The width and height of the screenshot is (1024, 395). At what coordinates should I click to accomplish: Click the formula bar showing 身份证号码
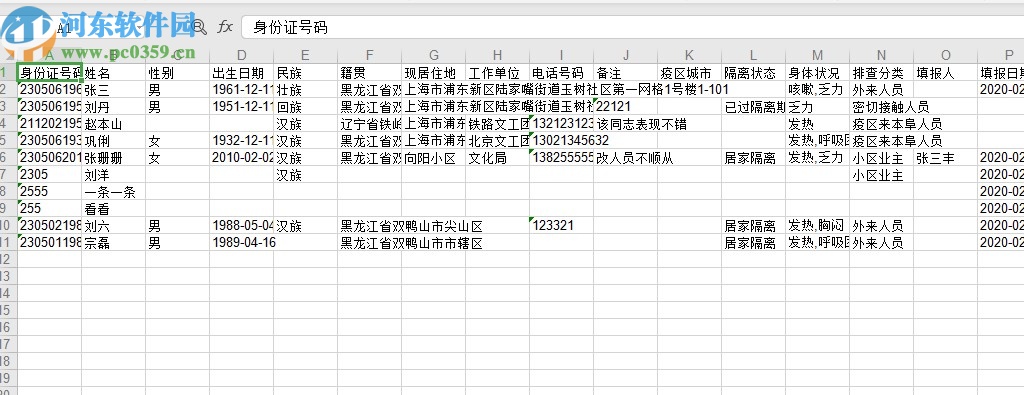pyautogui.click(x=632, y=27)
